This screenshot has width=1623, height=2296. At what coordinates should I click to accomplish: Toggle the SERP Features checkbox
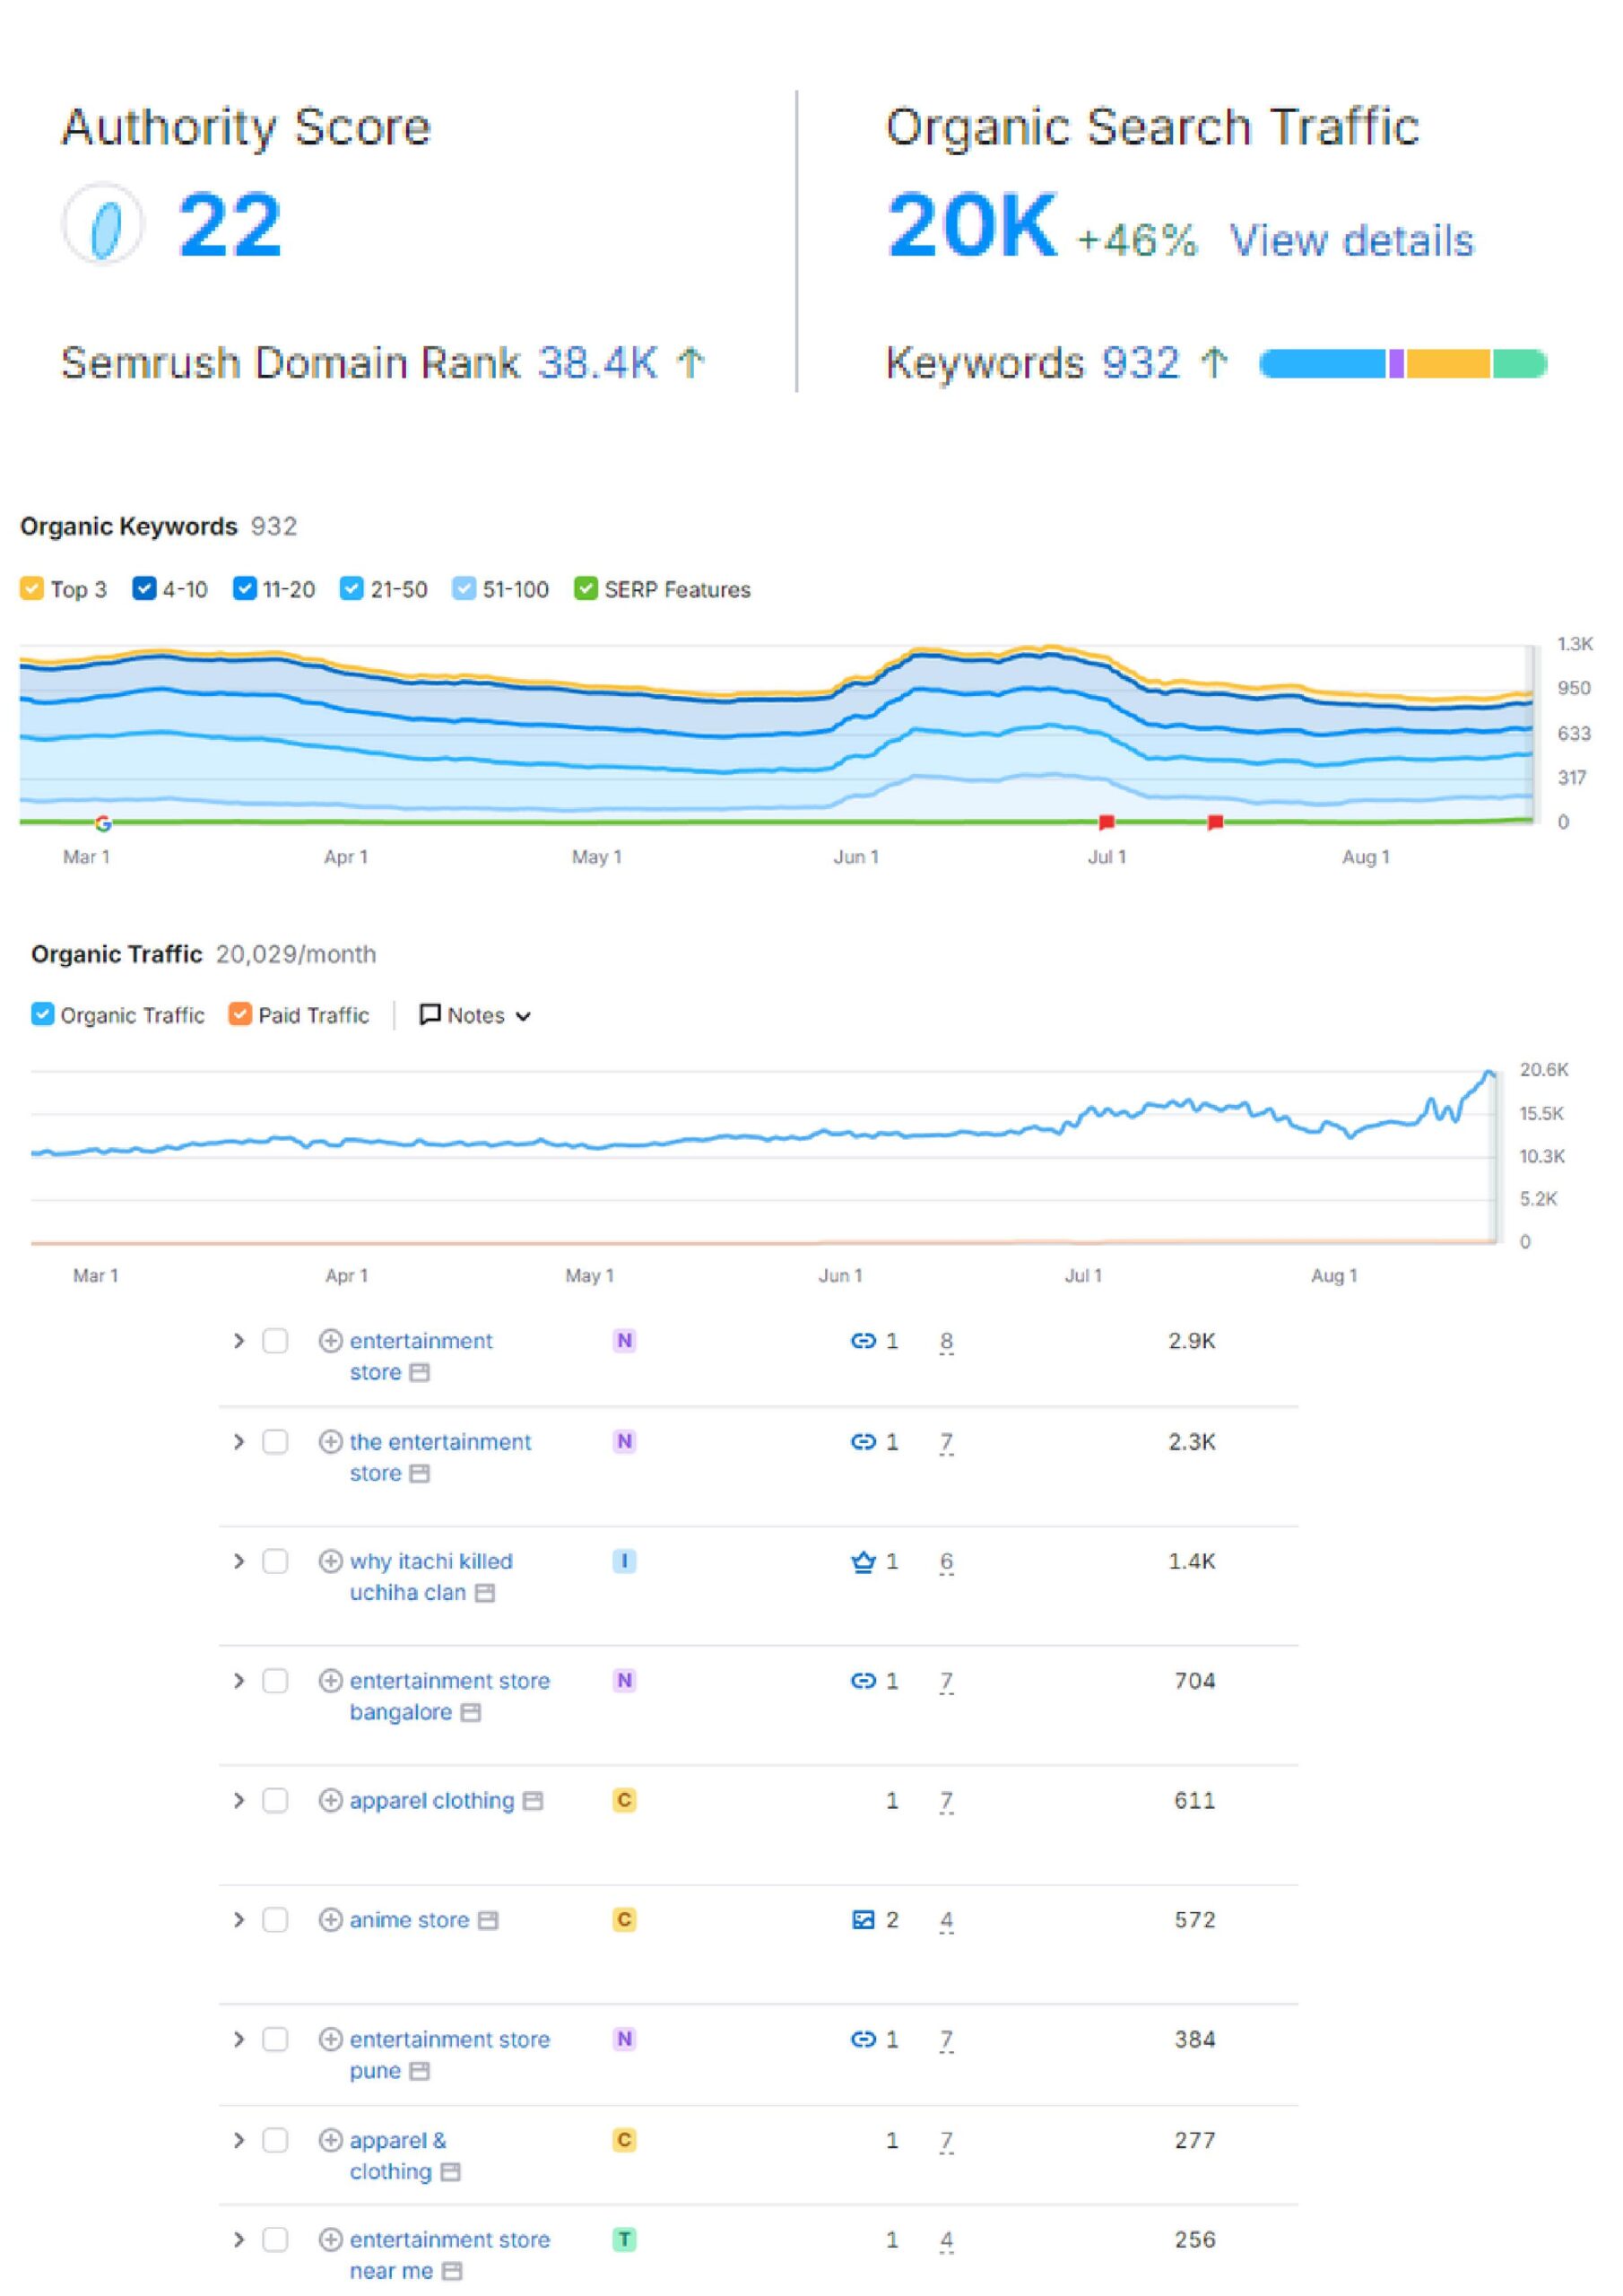point(586,588)
